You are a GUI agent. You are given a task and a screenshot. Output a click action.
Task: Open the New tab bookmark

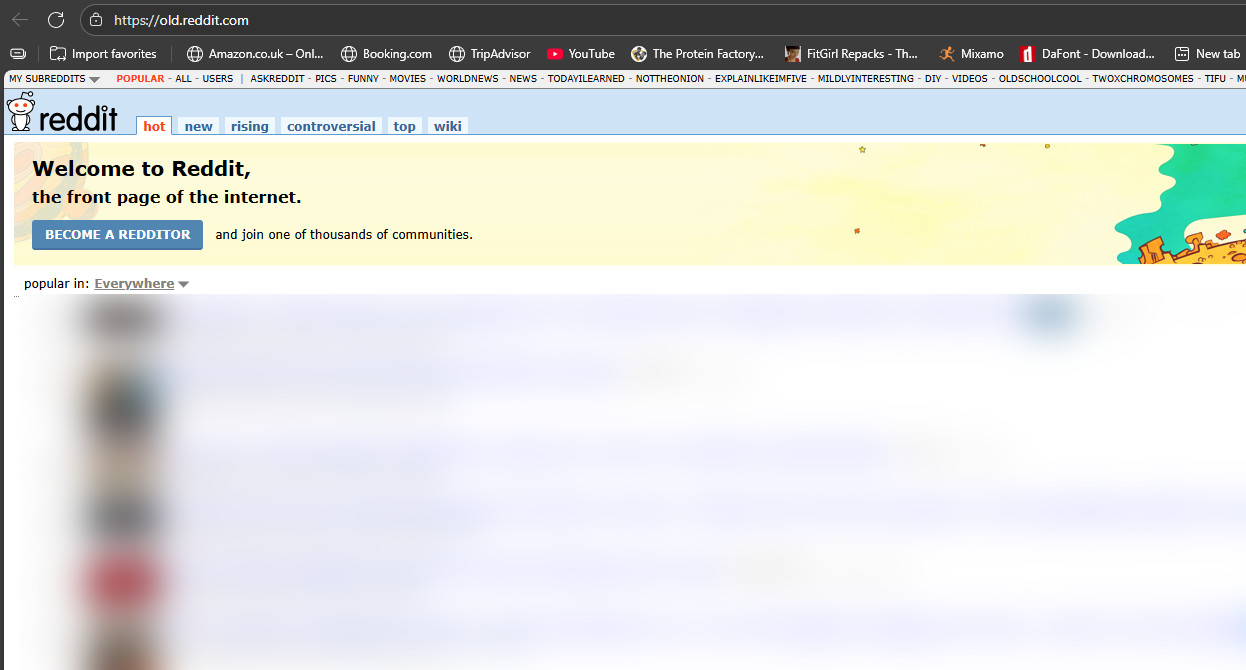(1207, 54)
